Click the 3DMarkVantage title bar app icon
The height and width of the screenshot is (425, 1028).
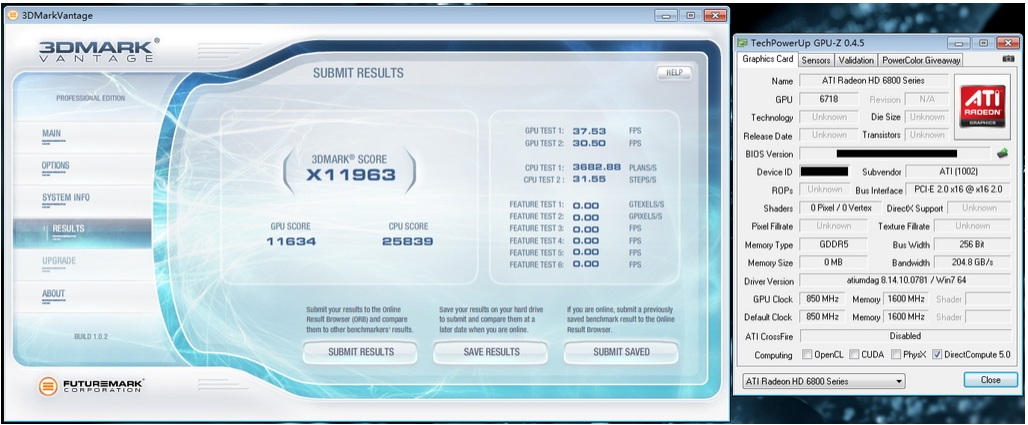(11, 15)
